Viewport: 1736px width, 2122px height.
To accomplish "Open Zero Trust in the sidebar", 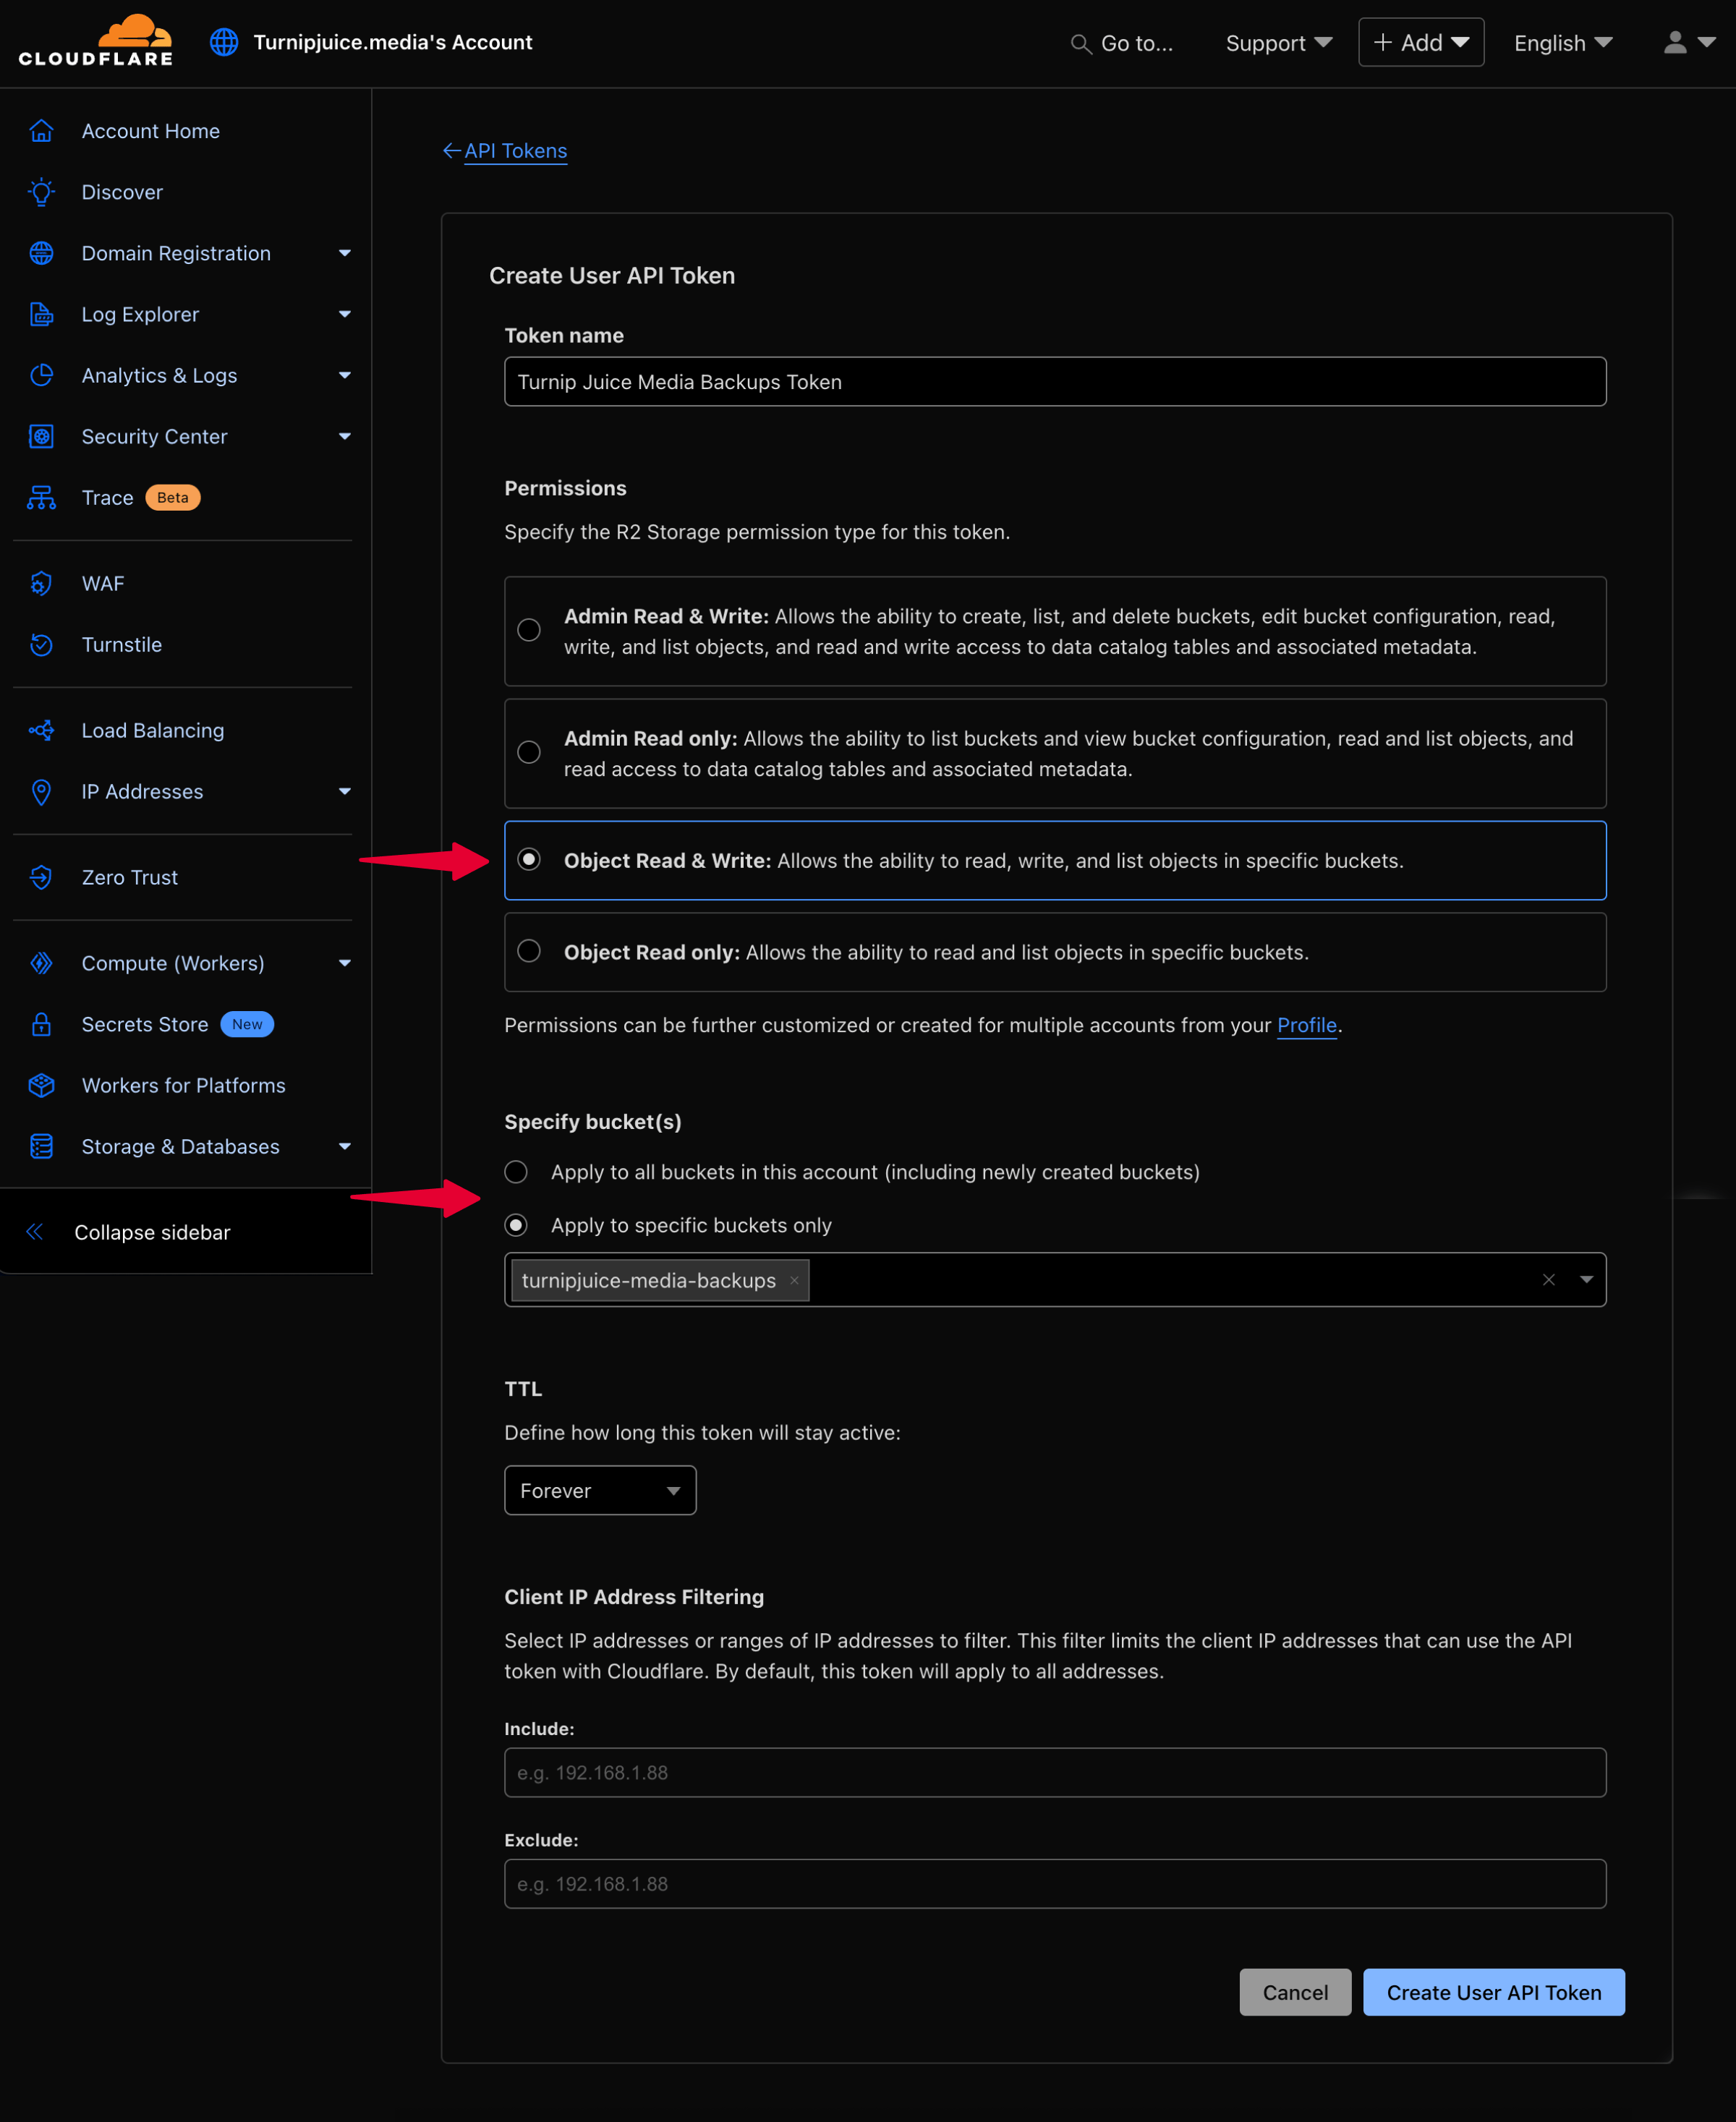I will pyautogui.click(x=129, y=877).
